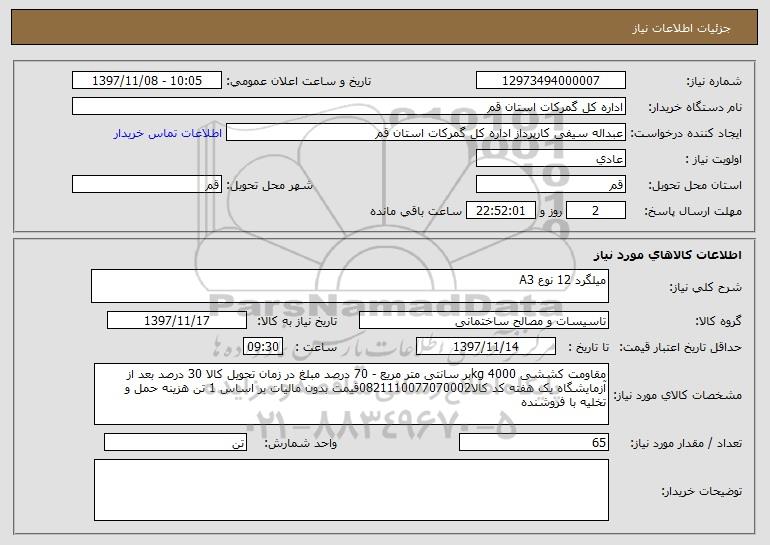Select the public announcement date field 1397/11/08 - 10:05
The width and height of the screenshot is (770, 545).
coord(147,81)
